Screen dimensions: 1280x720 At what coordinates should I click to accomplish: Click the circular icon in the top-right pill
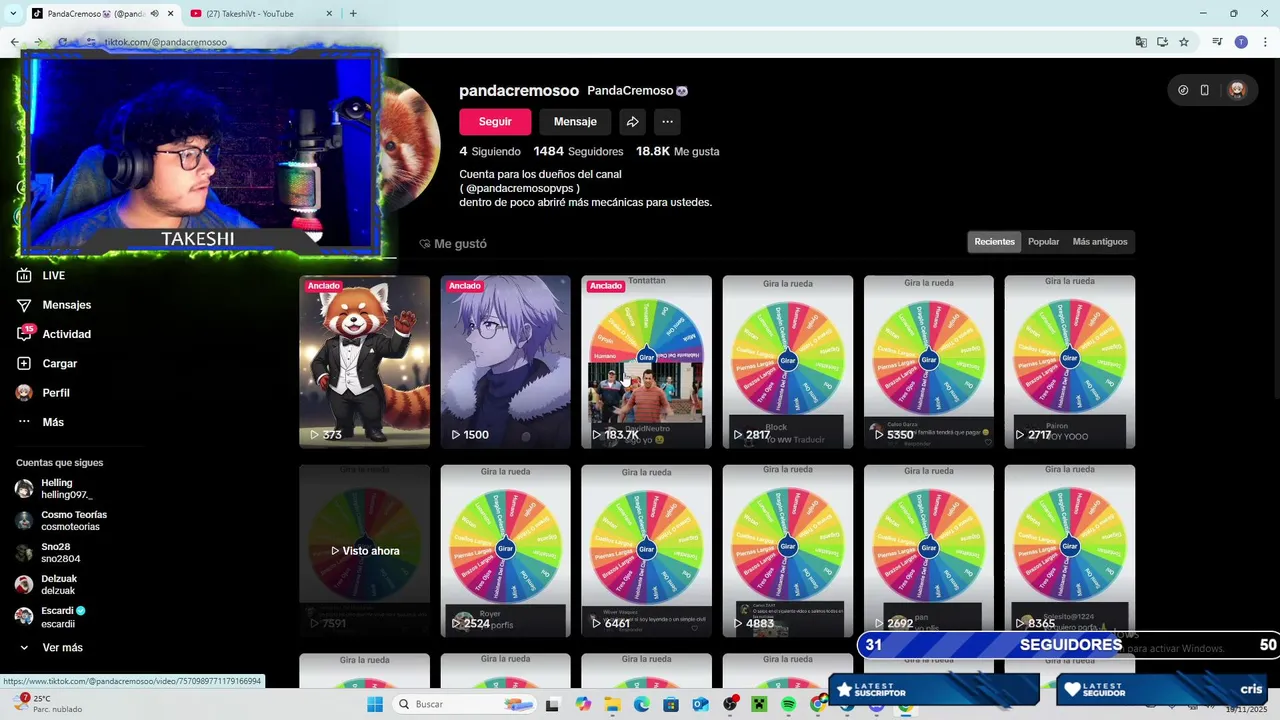click(1183, 90)
